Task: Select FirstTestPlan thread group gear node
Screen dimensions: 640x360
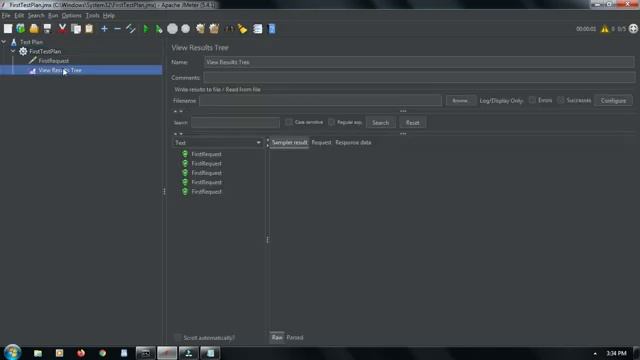Action: (x=45, y=51)
